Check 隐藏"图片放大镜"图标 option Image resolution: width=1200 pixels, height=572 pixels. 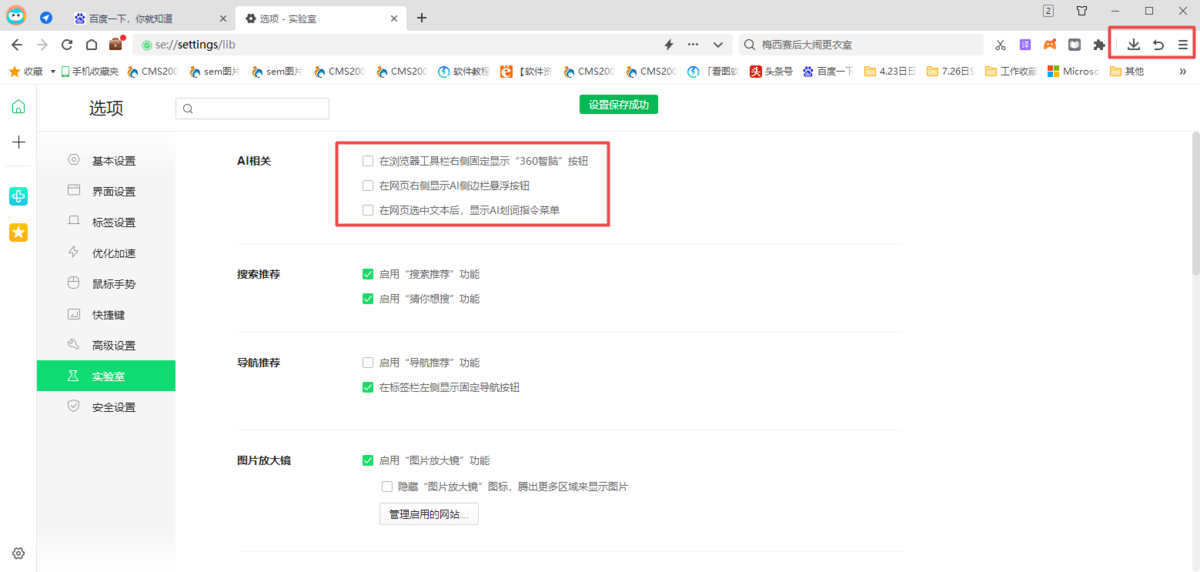(x=387, y=487)
